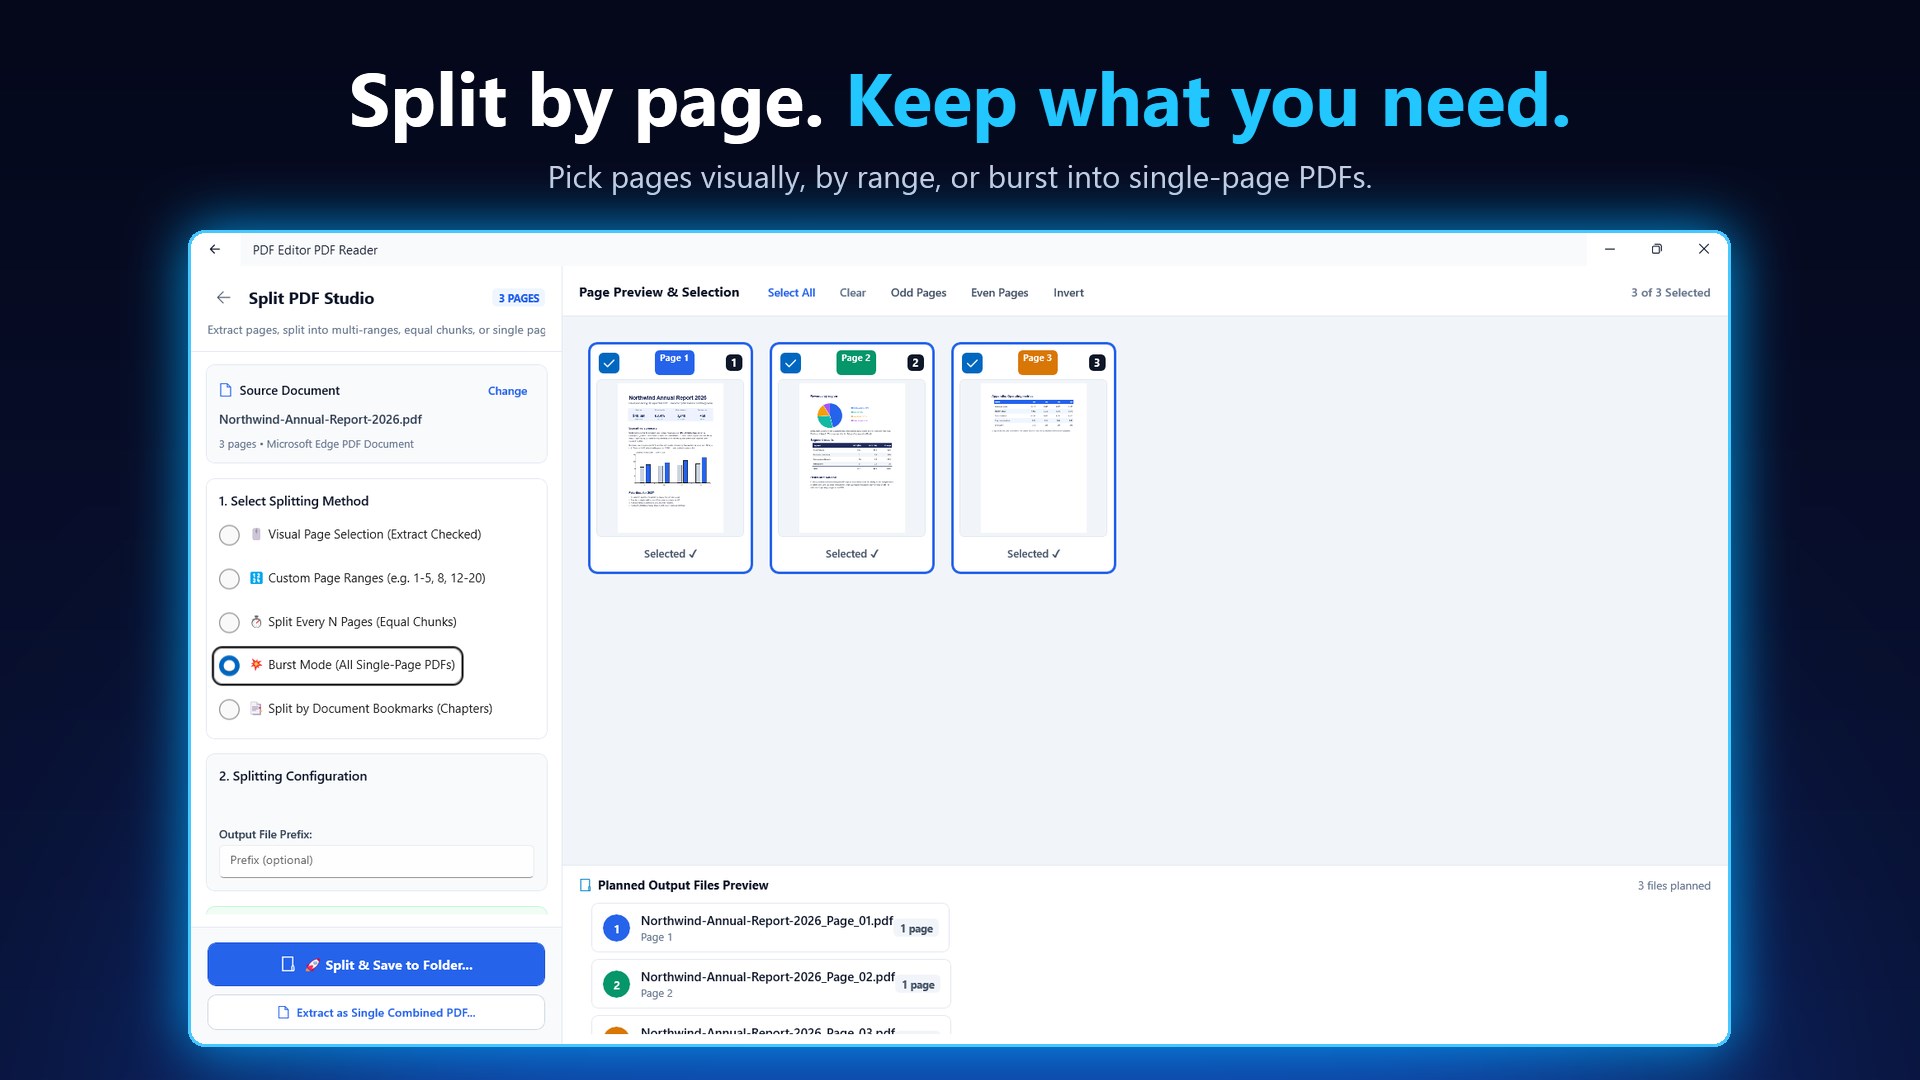Click the page number 2 badge on the Page 2 card
This screenshot has height=1080, width=1920.
(x=915, y=363)
